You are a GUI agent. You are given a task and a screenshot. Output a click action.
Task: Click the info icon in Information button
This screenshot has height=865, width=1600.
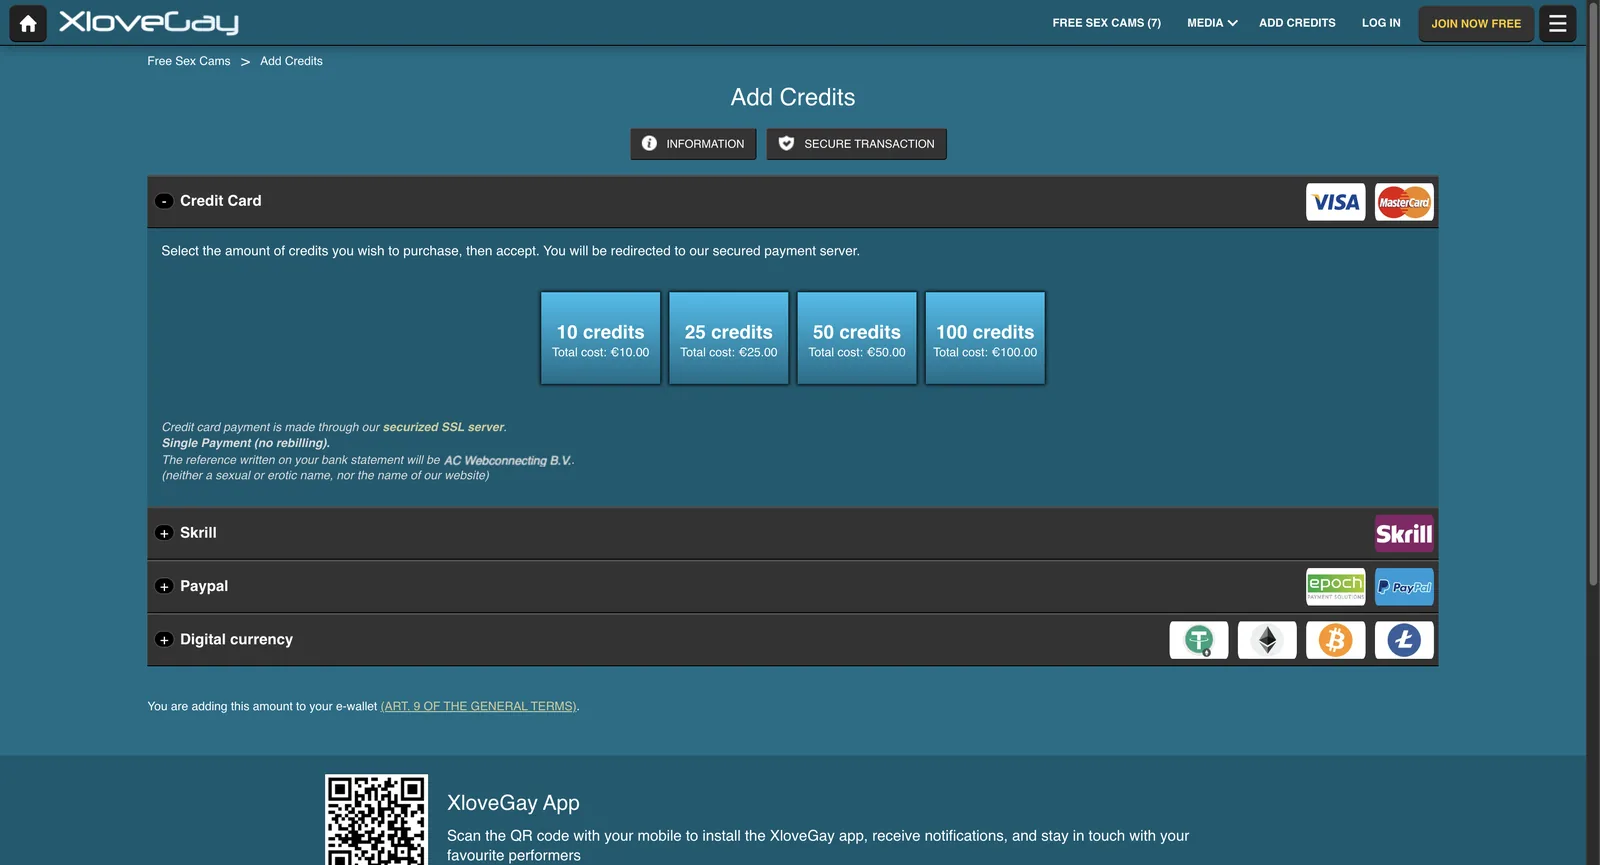[649, 144]
